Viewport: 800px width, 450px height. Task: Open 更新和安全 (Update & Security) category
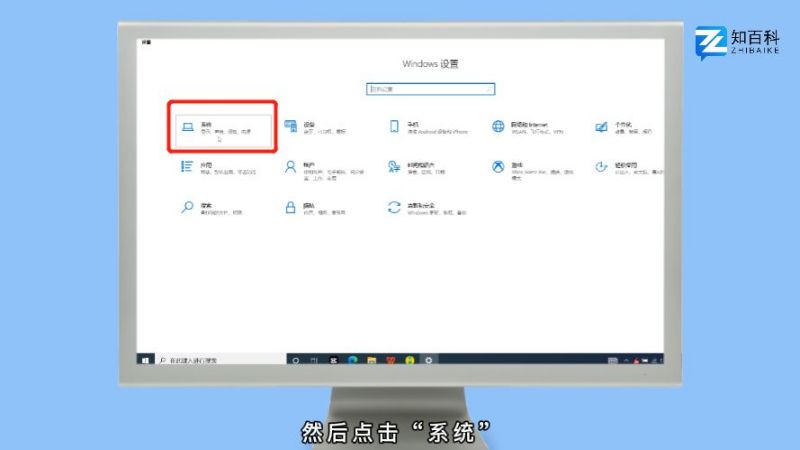[x=427, y=208]
